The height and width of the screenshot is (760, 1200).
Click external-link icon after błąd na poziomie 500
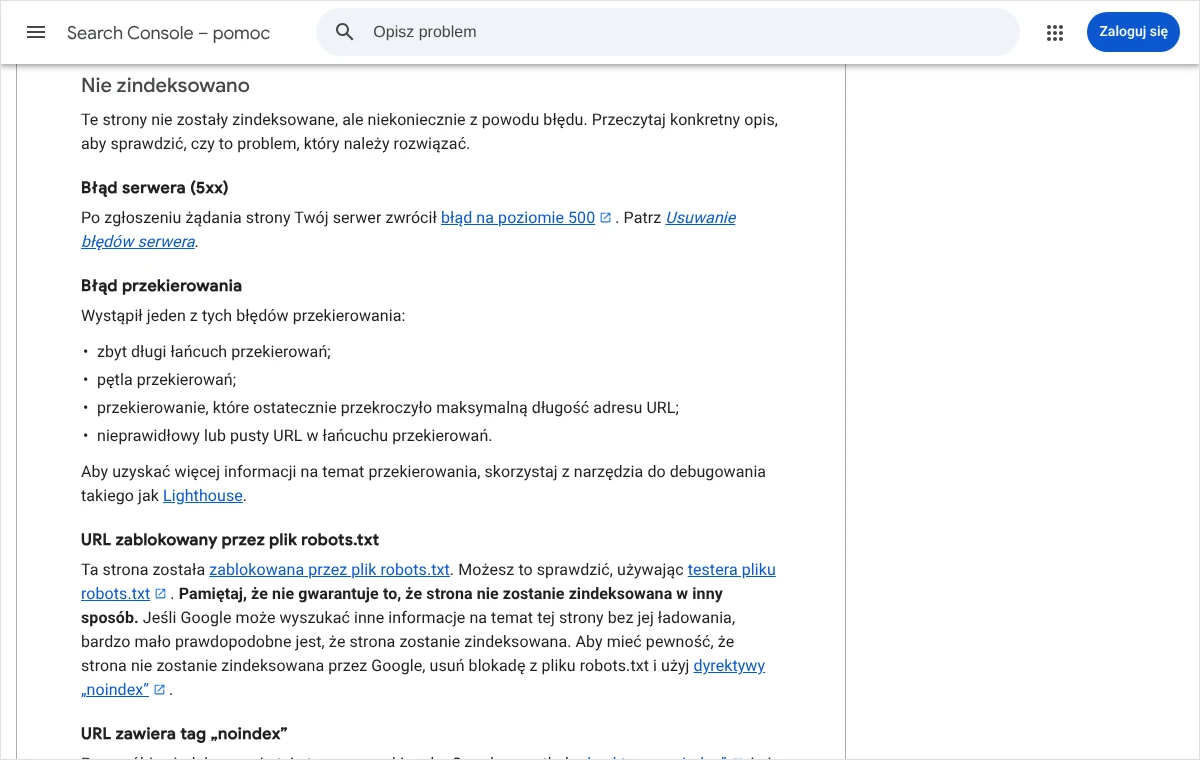pos(605,218)
